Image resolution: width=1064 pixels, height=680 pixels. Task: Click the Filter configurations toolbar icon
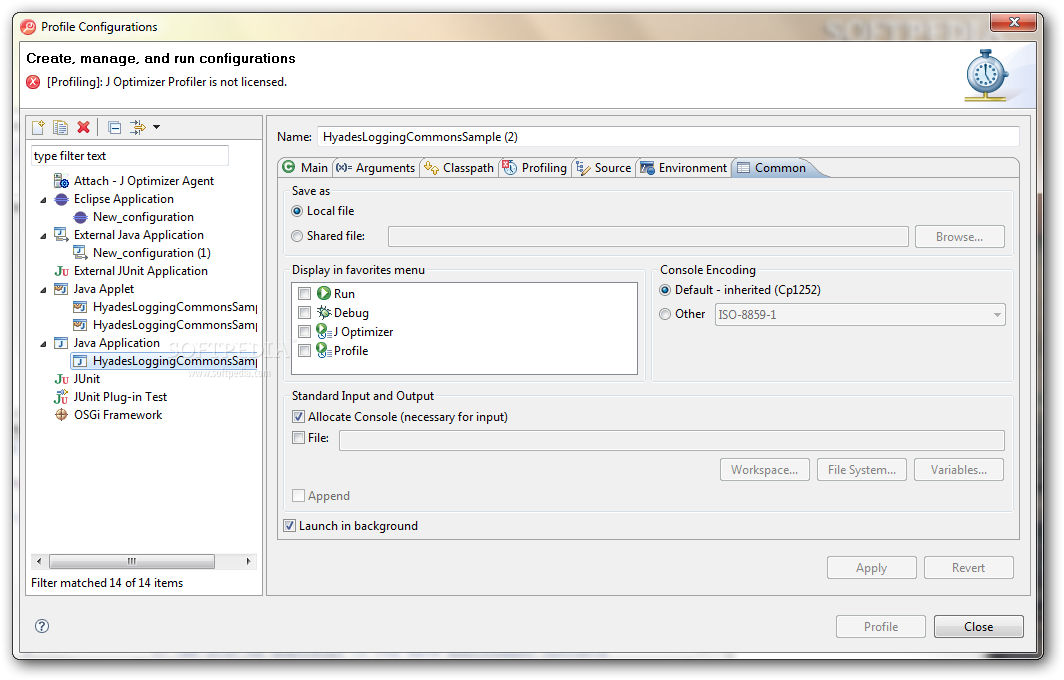point(138,127)
